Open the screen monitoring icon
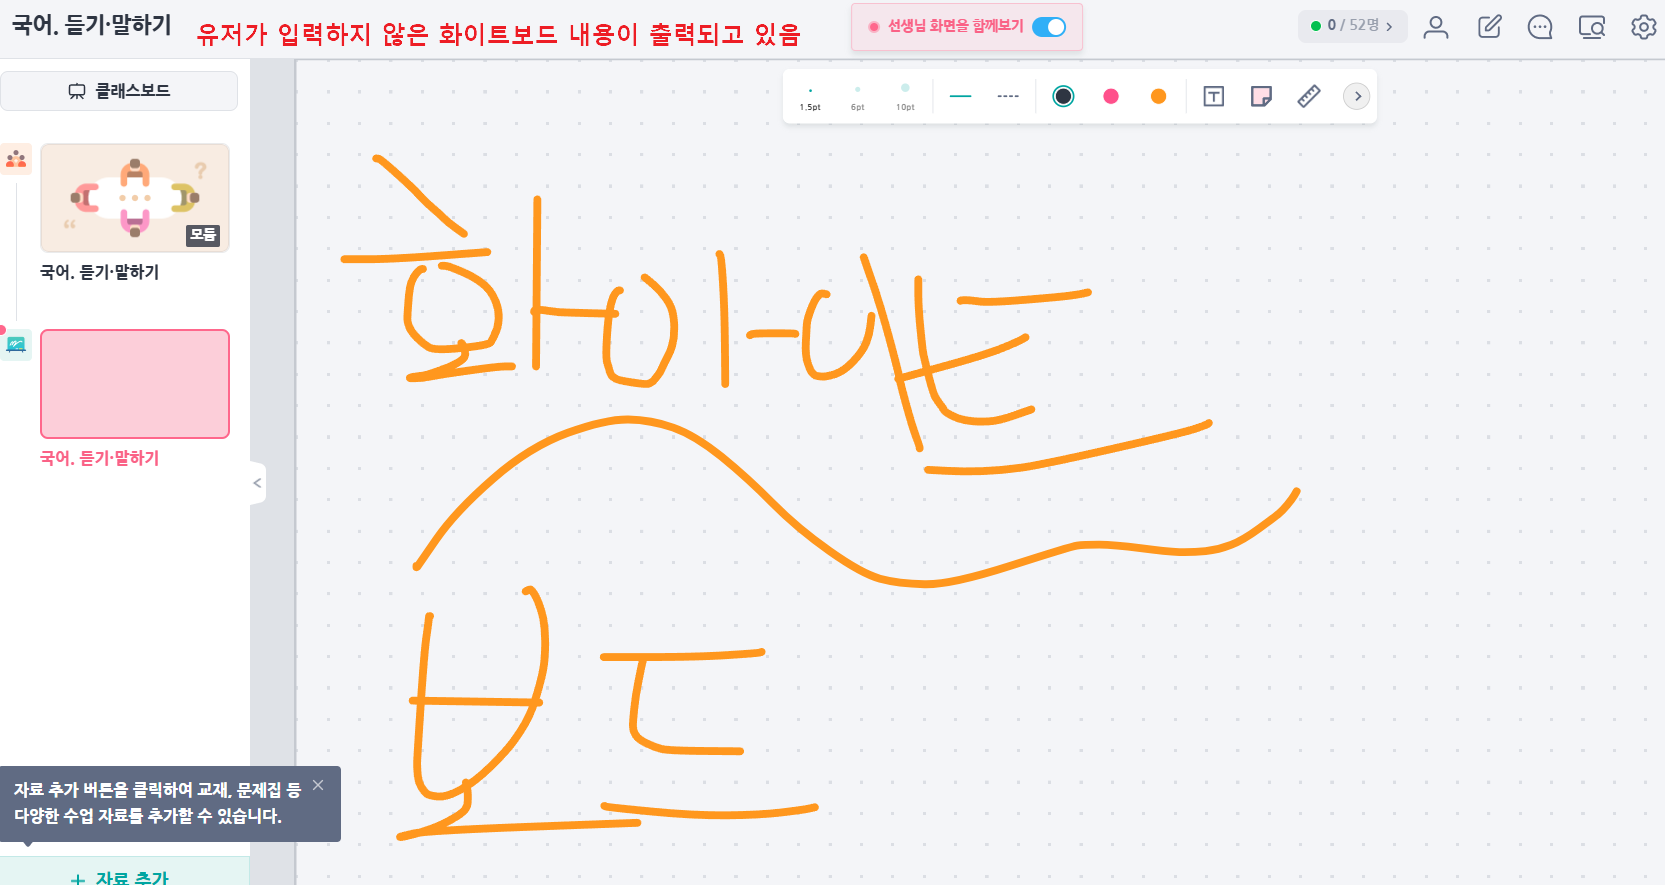Viewport: 1665px width, 885px height. [1592, 27]
